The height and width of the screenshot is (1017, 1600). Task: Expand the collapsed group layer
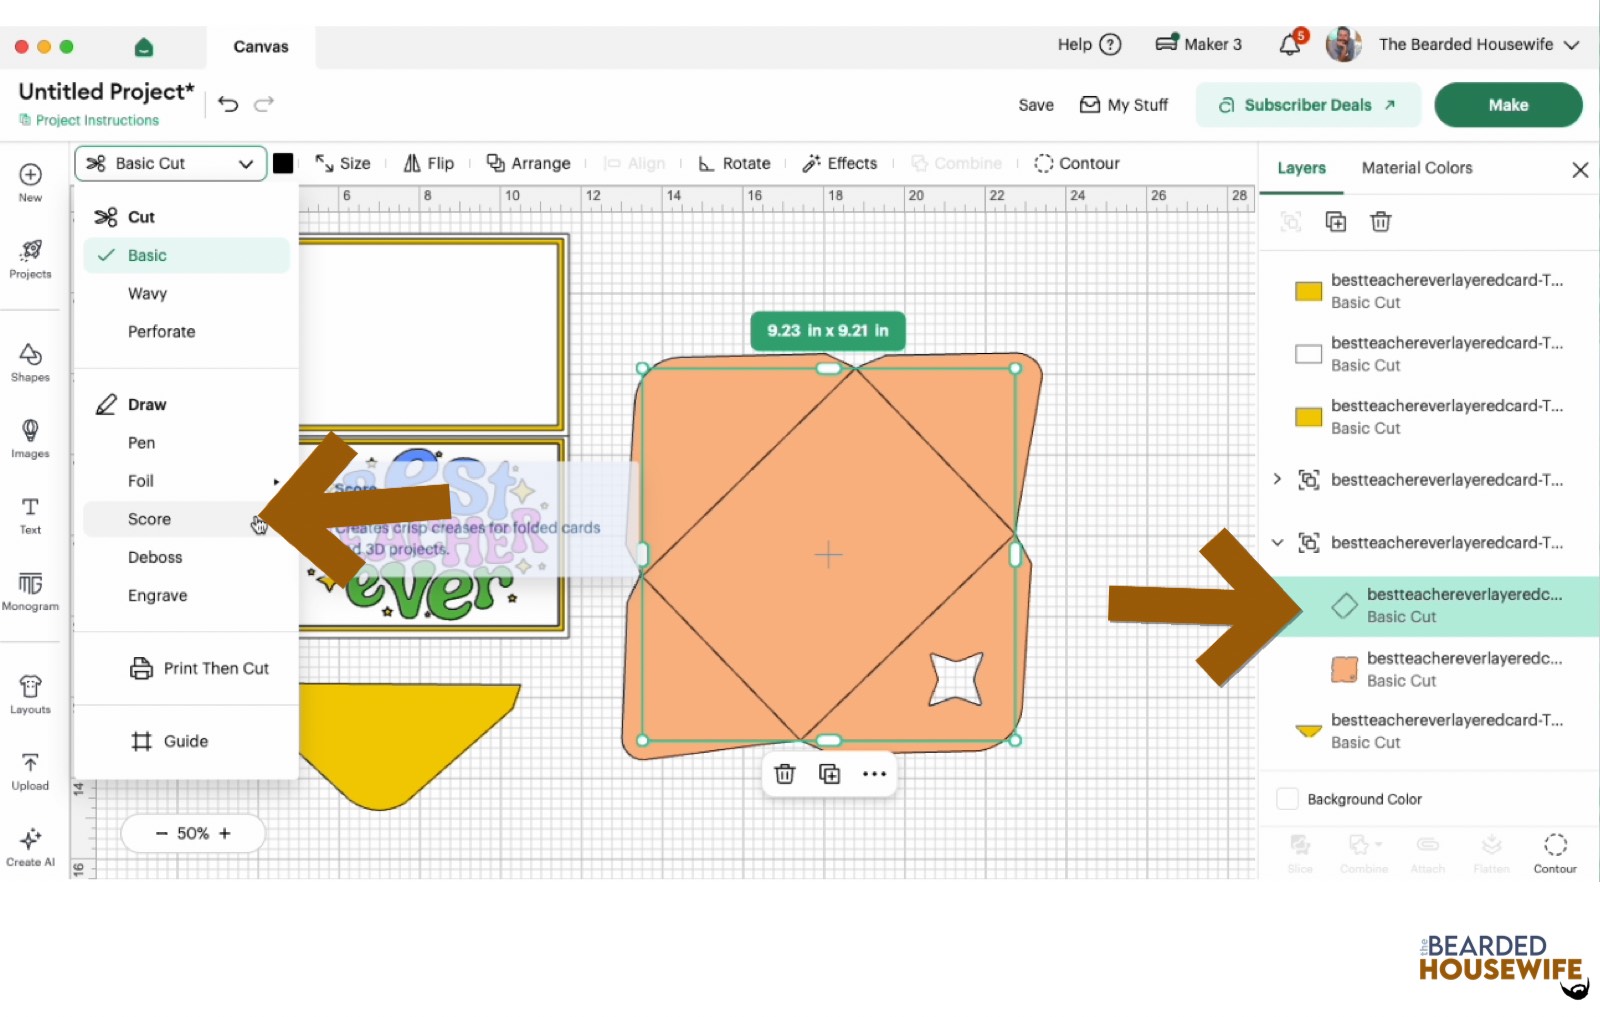(1277, 480)
